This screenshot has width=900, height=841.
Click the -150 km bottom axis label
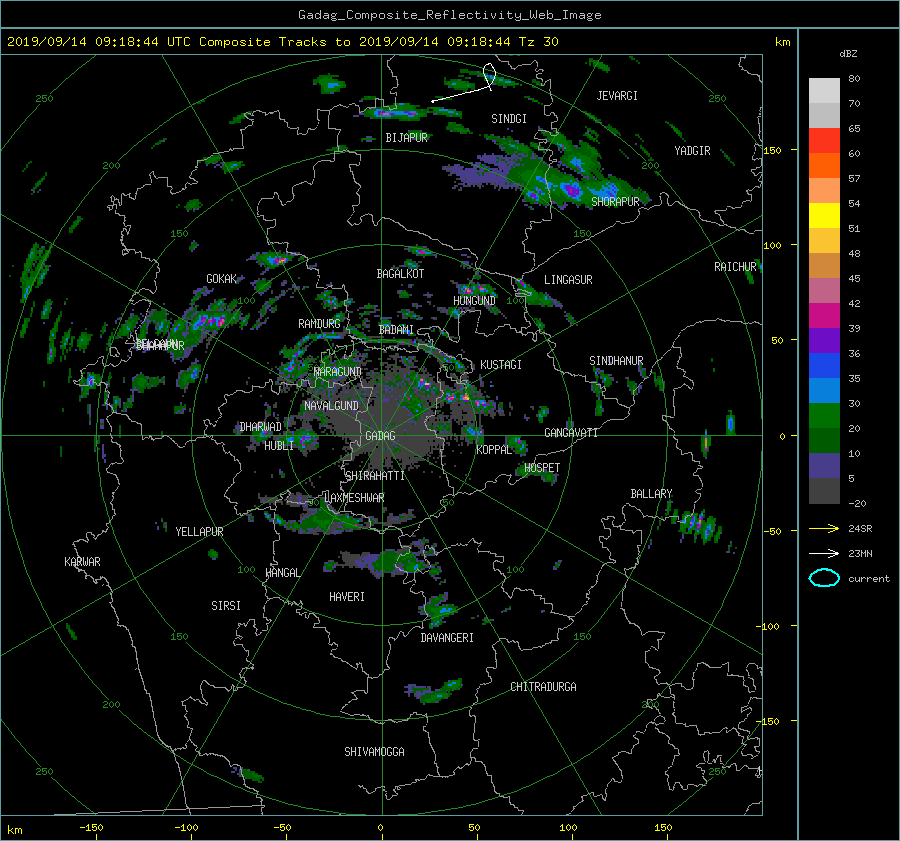point(91,828)
